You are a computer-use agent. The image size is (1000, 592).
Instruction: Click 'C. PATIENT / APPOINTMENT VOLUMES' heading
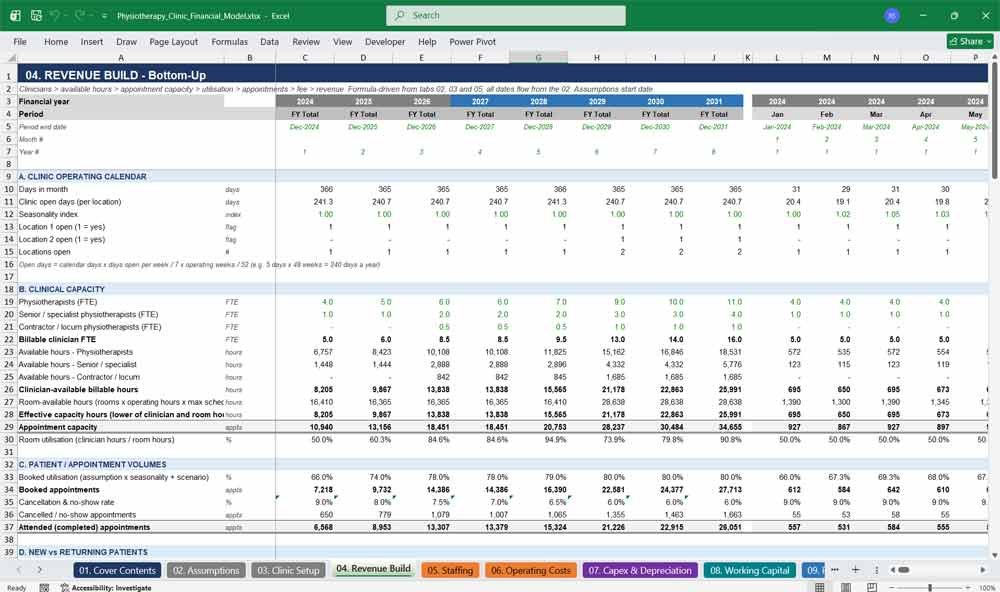click(x=92, y=464)
